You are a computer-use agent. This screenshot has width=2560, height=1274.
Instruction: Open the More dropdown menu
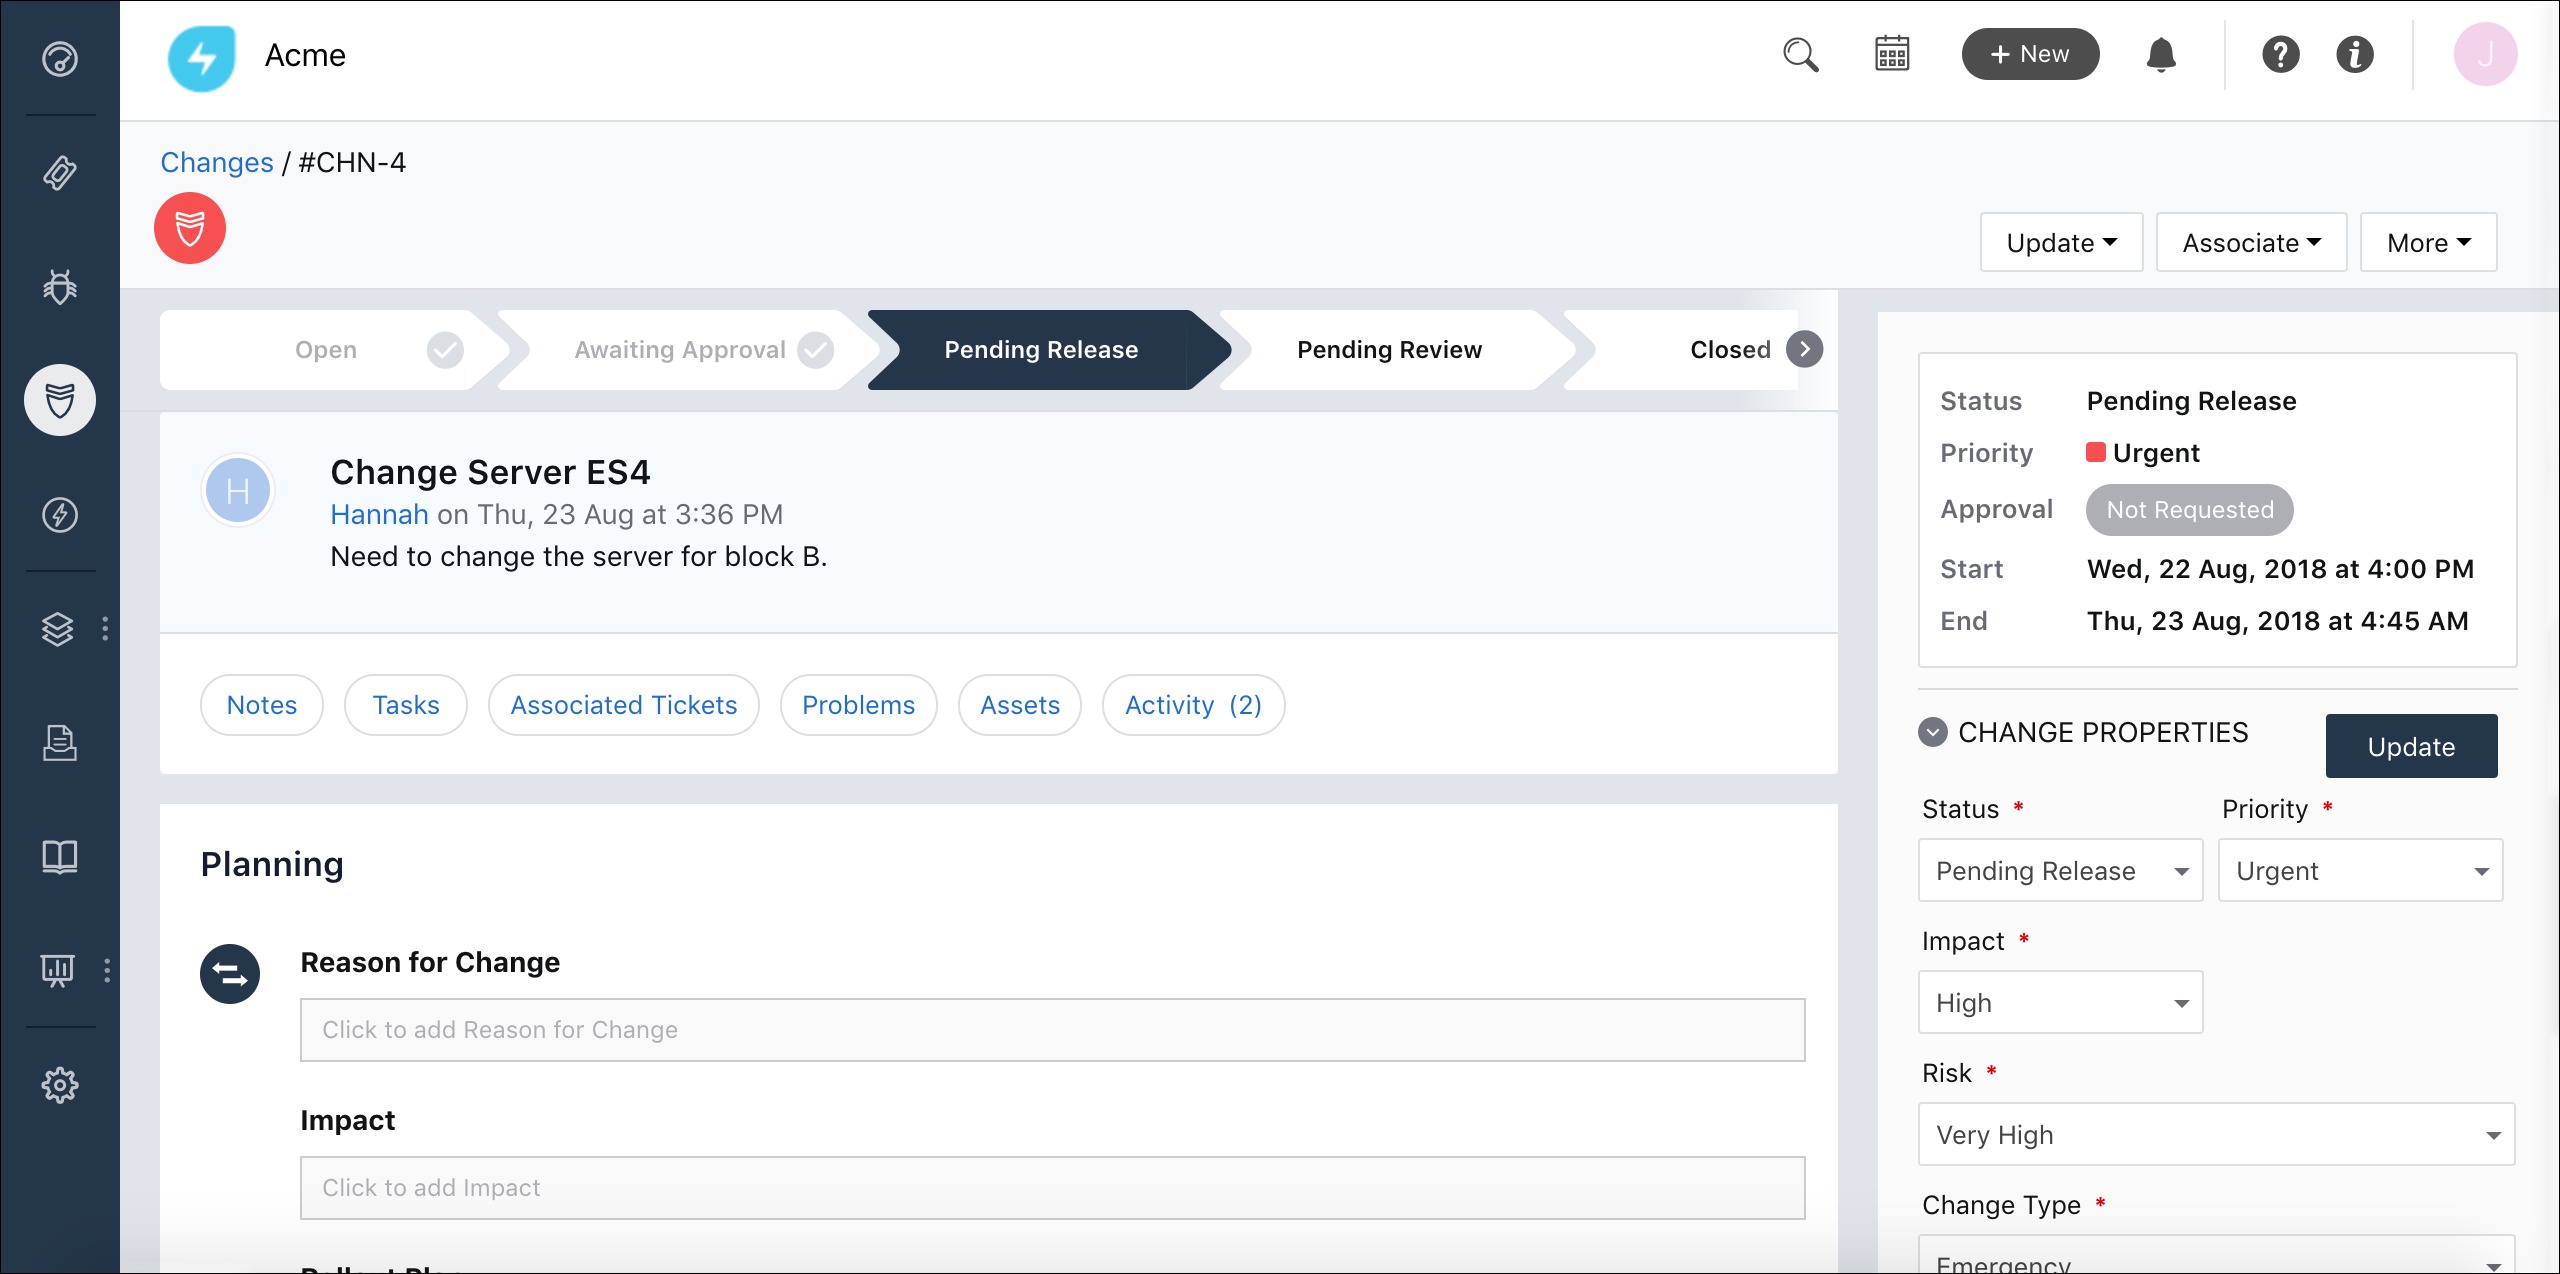coord(2427,243)
